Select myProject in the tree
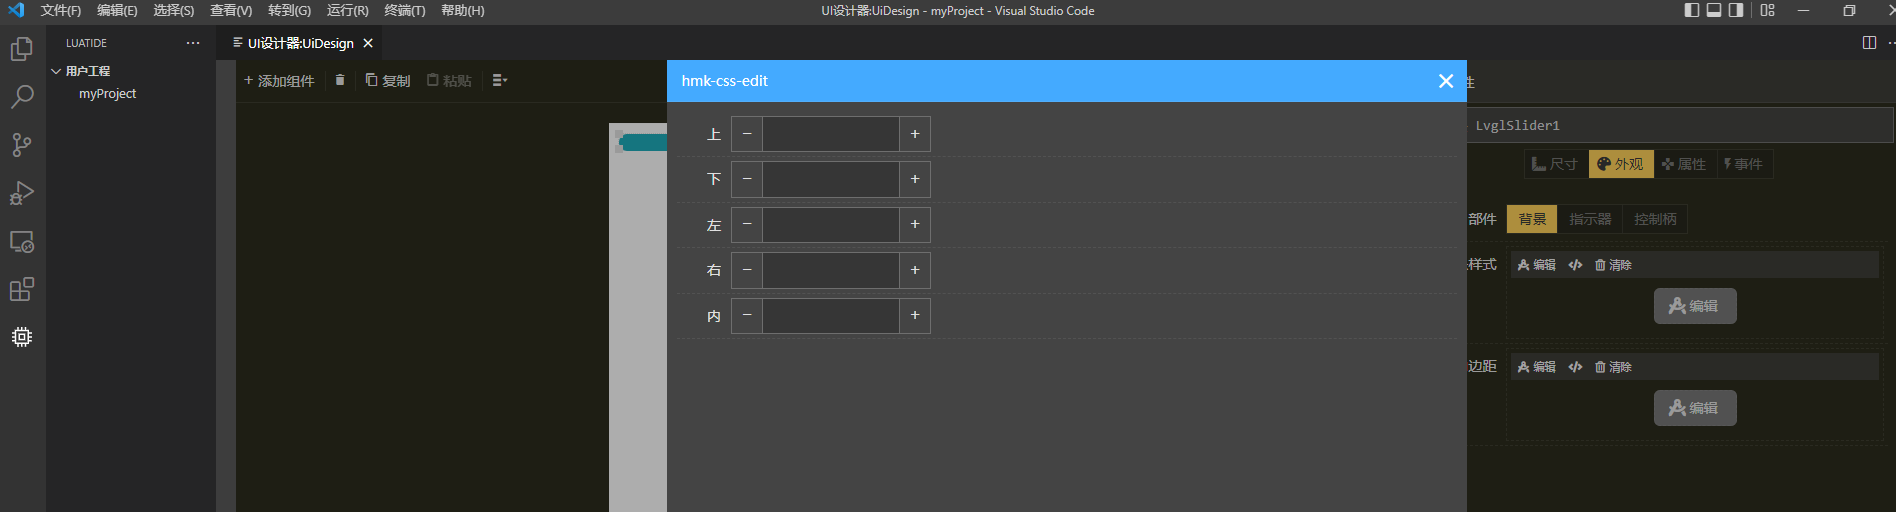 click(x=107, y=93)
